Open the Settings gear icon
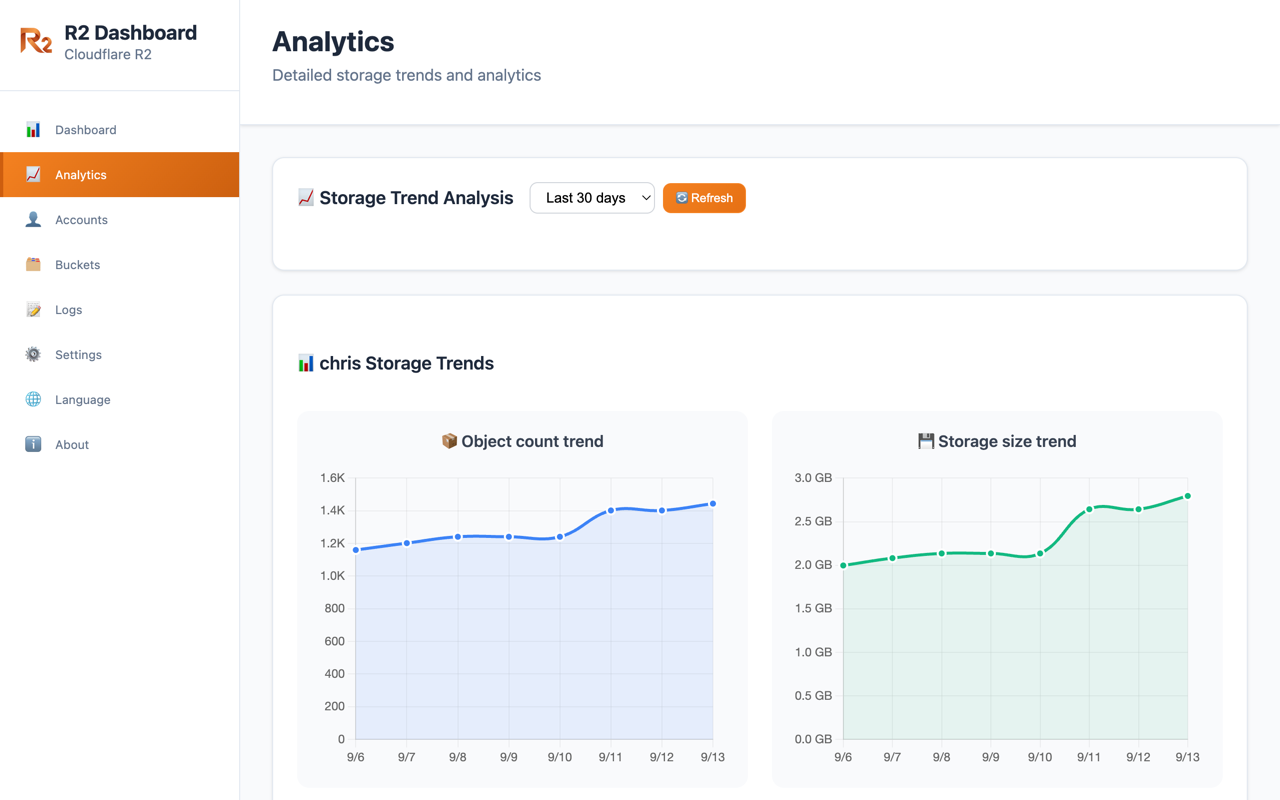The width and height of the screenshot is (1280, 800). click(x=33, y=354)
